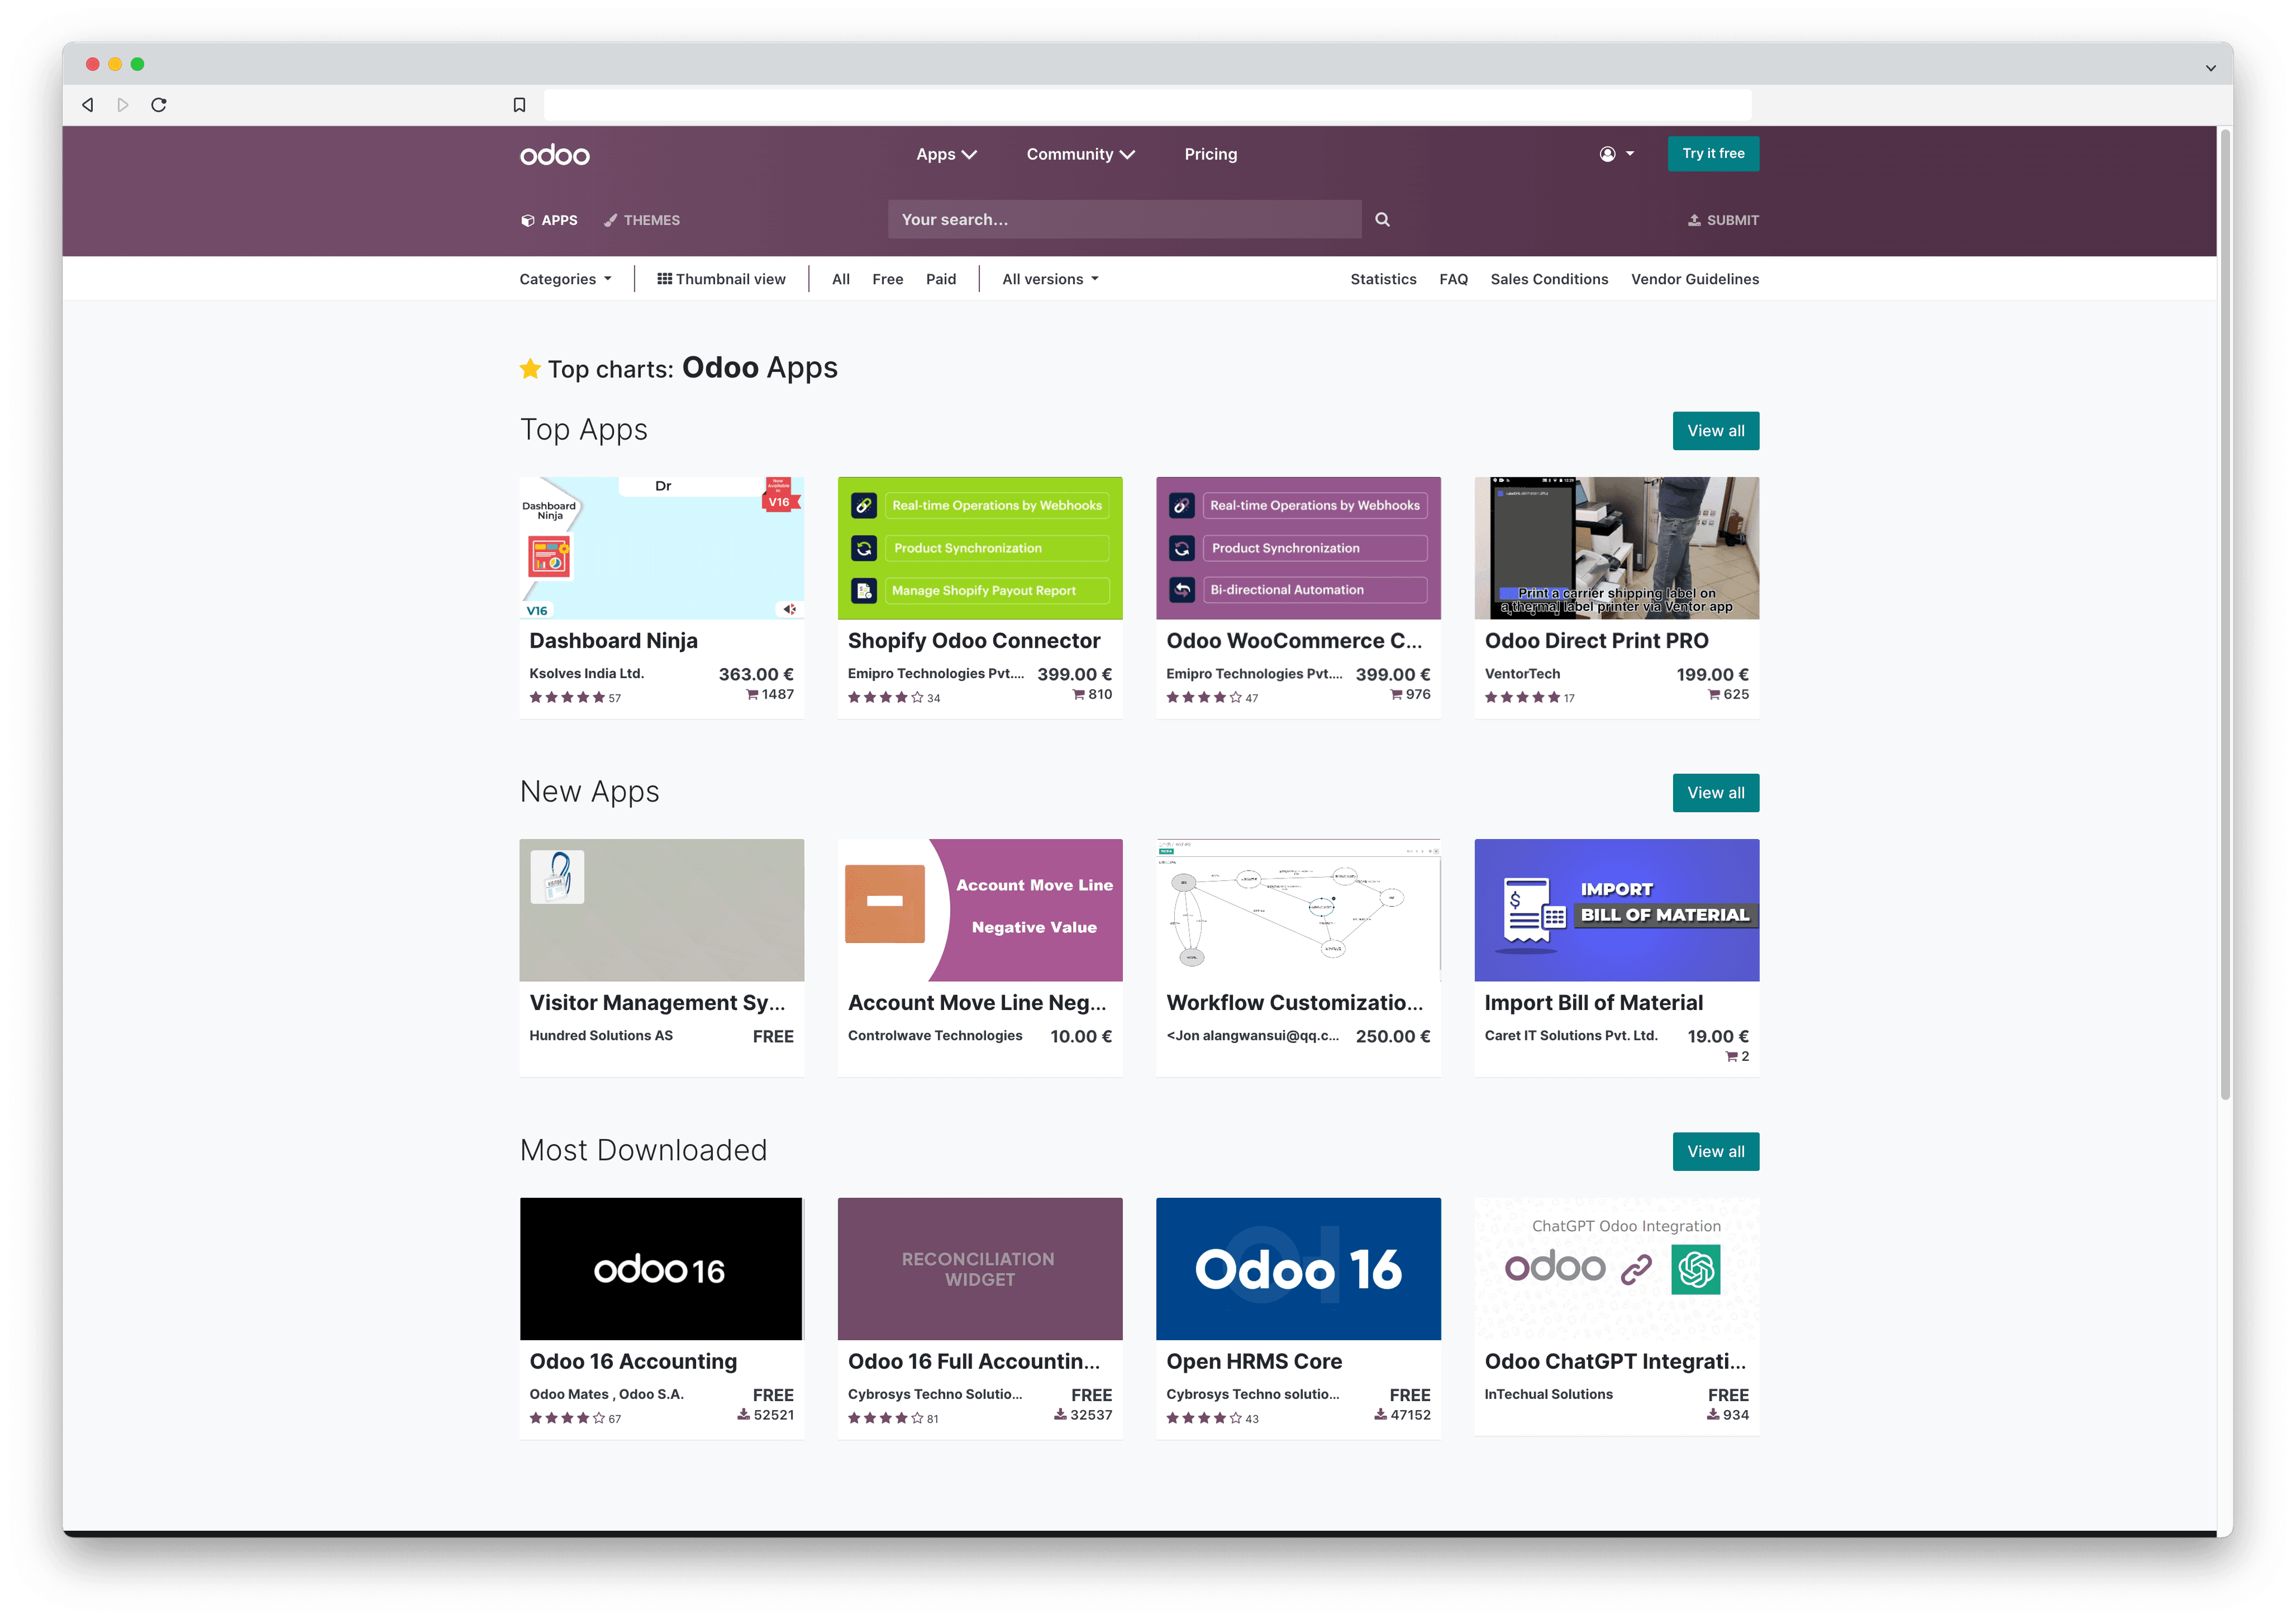Open the FAQ link

[1453, 279]
